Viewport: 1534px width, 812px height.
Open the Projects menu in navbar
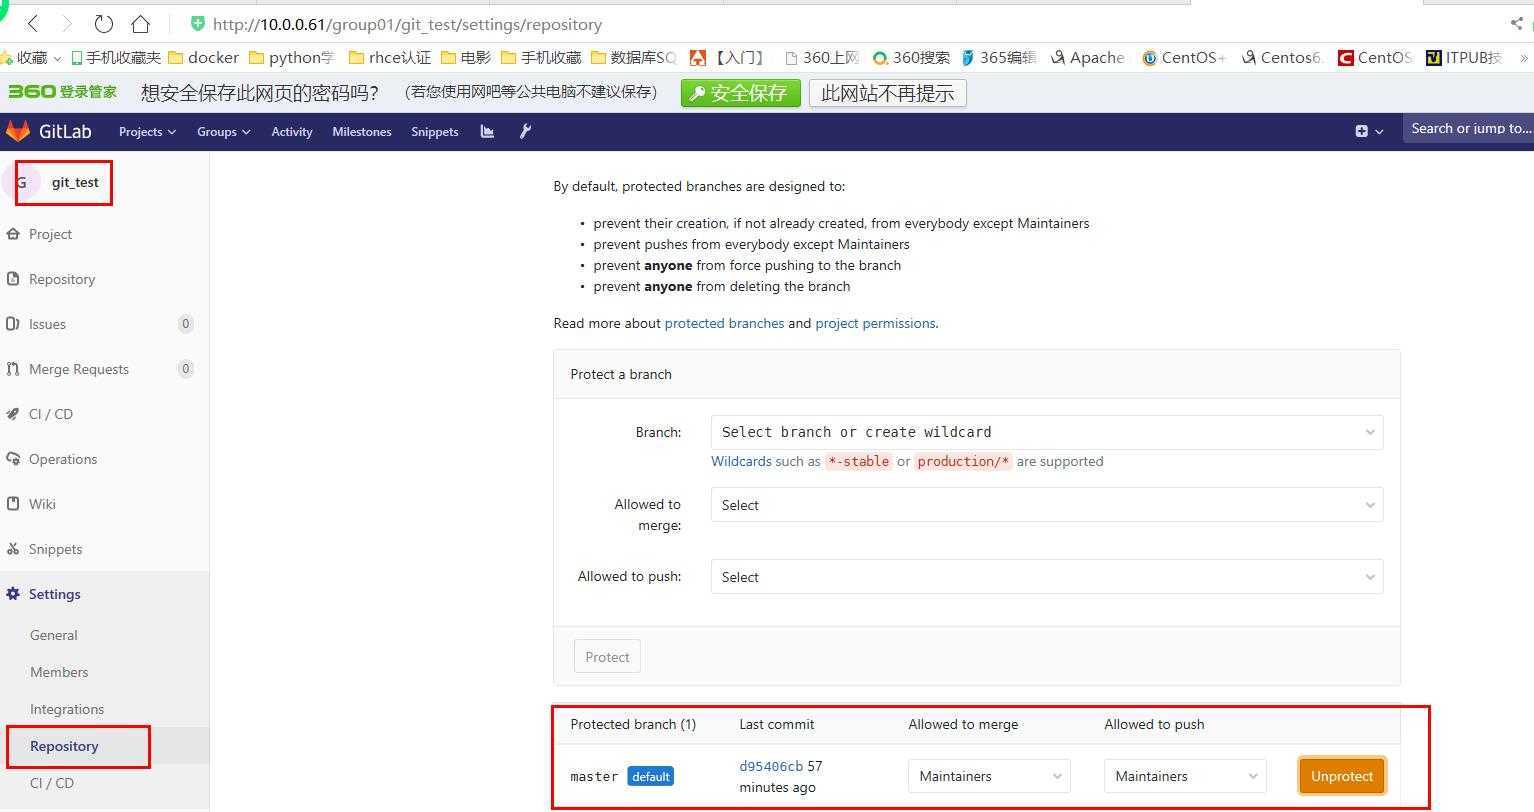(x=147, y=131)
